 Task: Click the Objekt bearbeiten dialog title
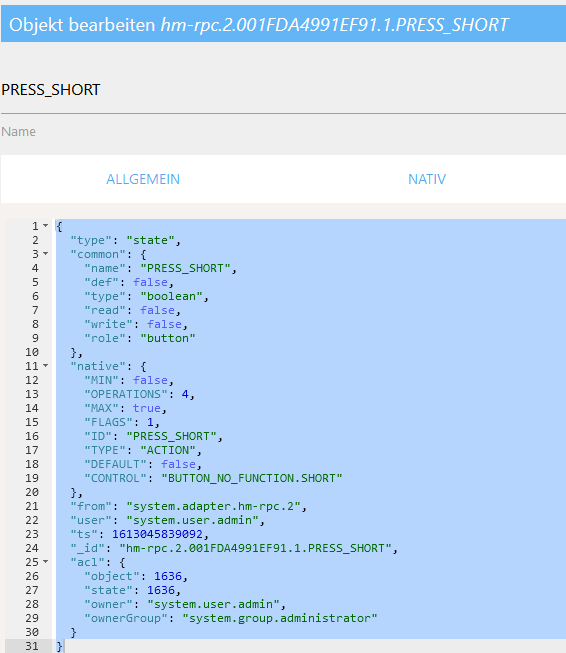pyautogui.click(x=259, y=25)
